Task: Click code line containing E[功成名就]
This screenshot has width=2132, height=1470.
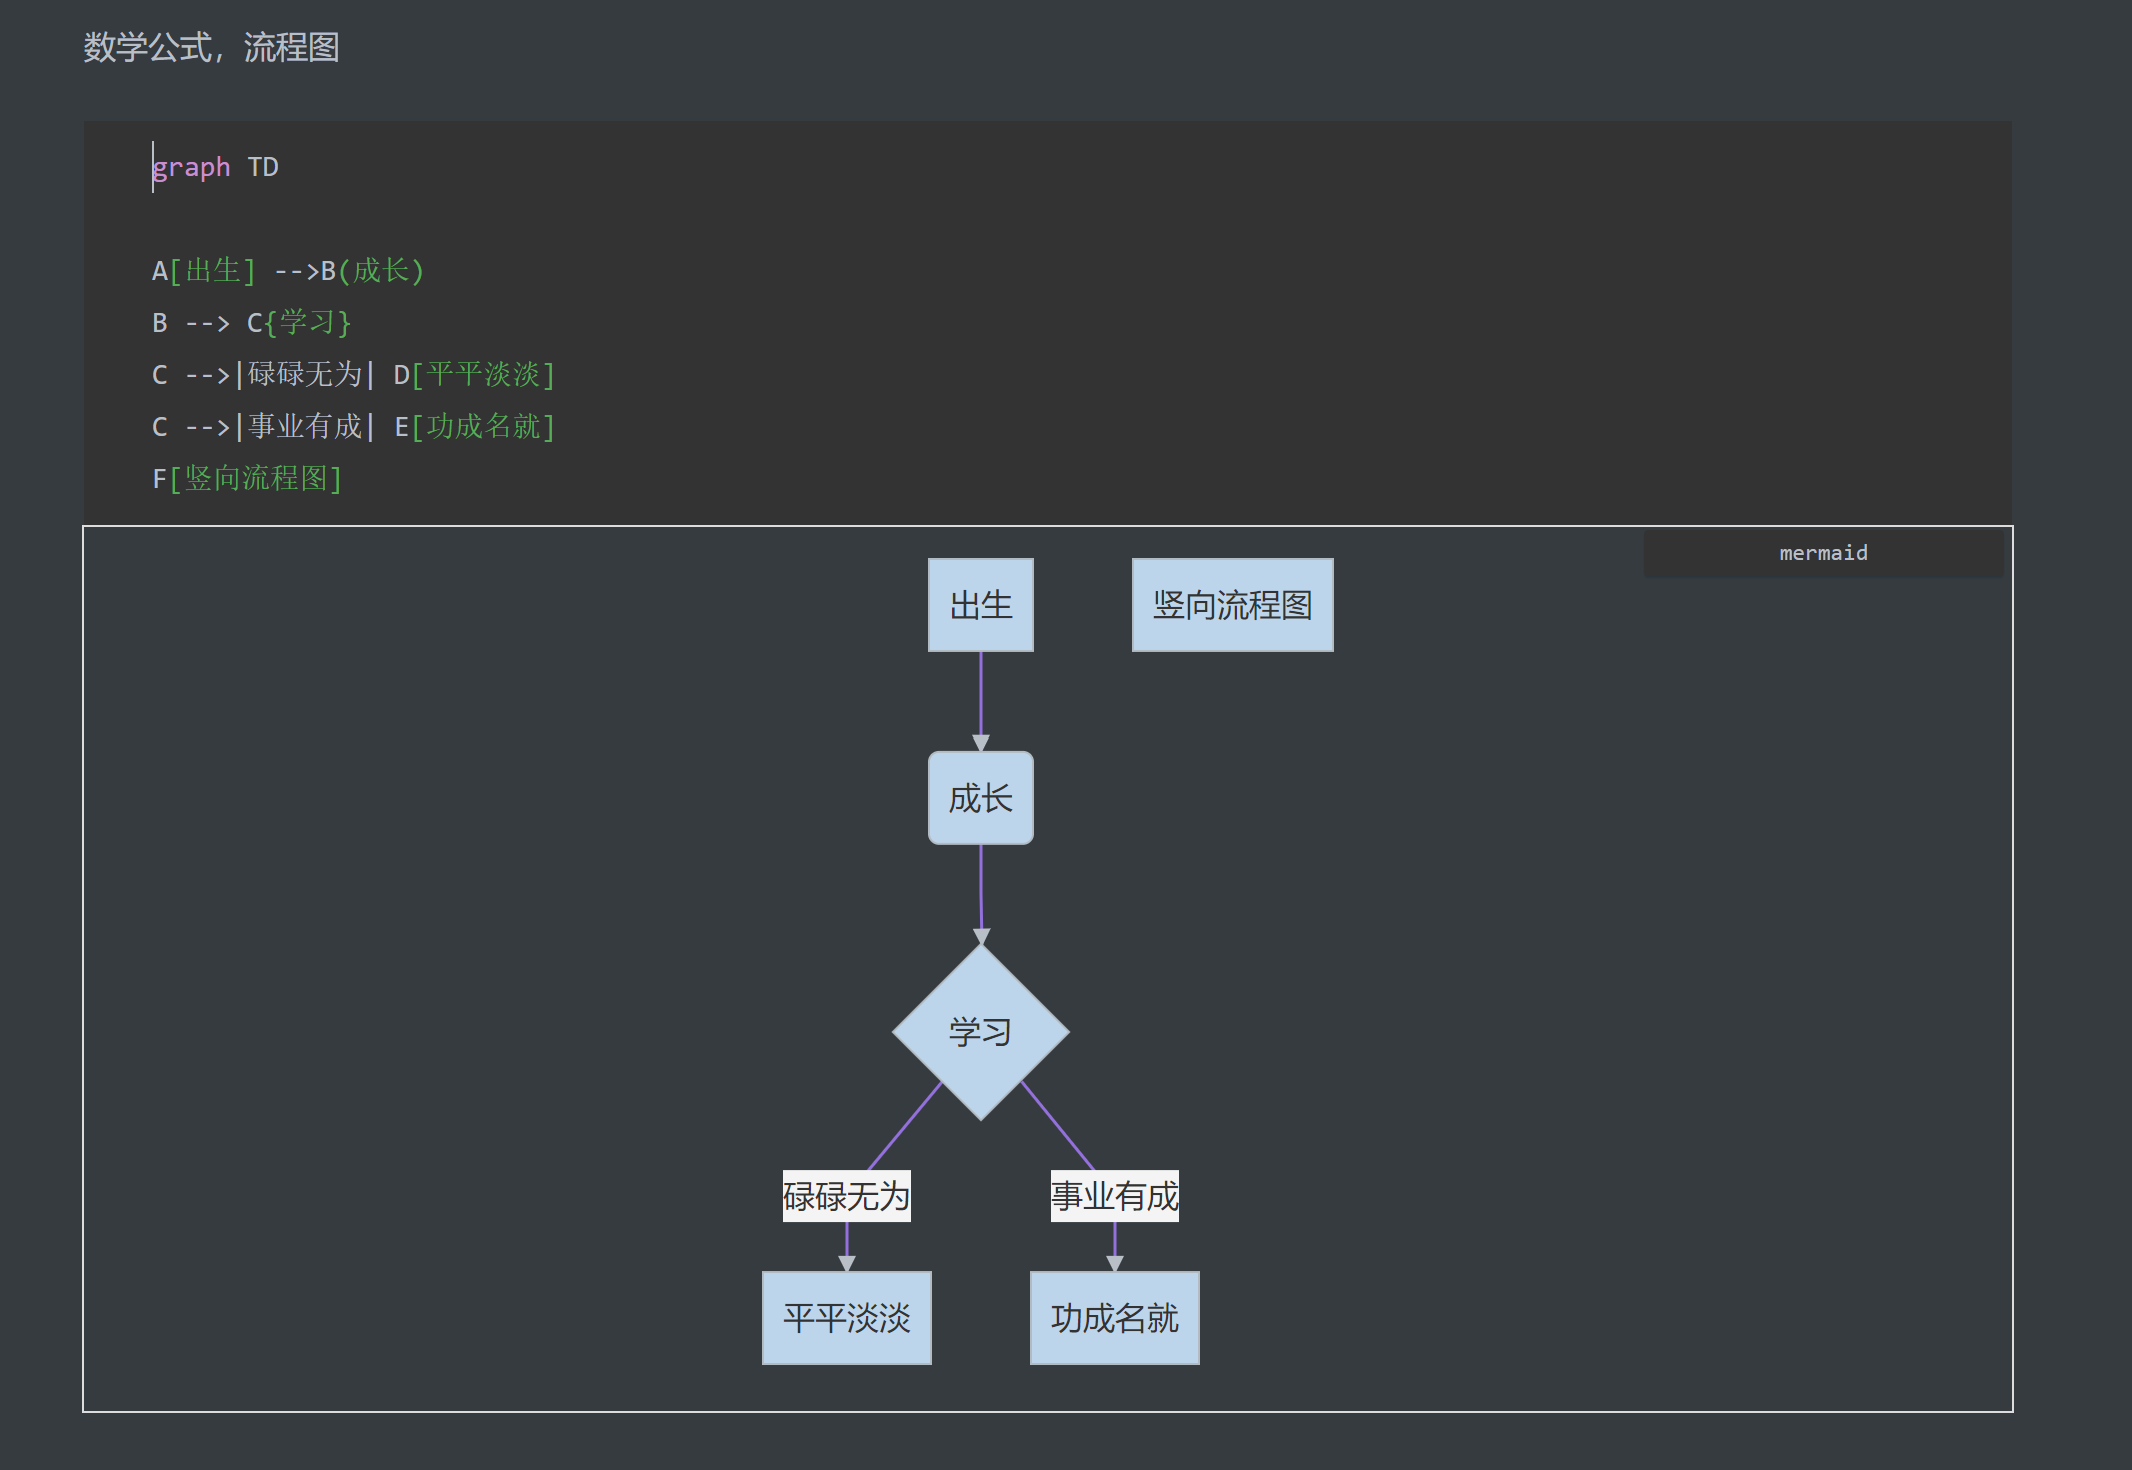Action: (353, 427)
